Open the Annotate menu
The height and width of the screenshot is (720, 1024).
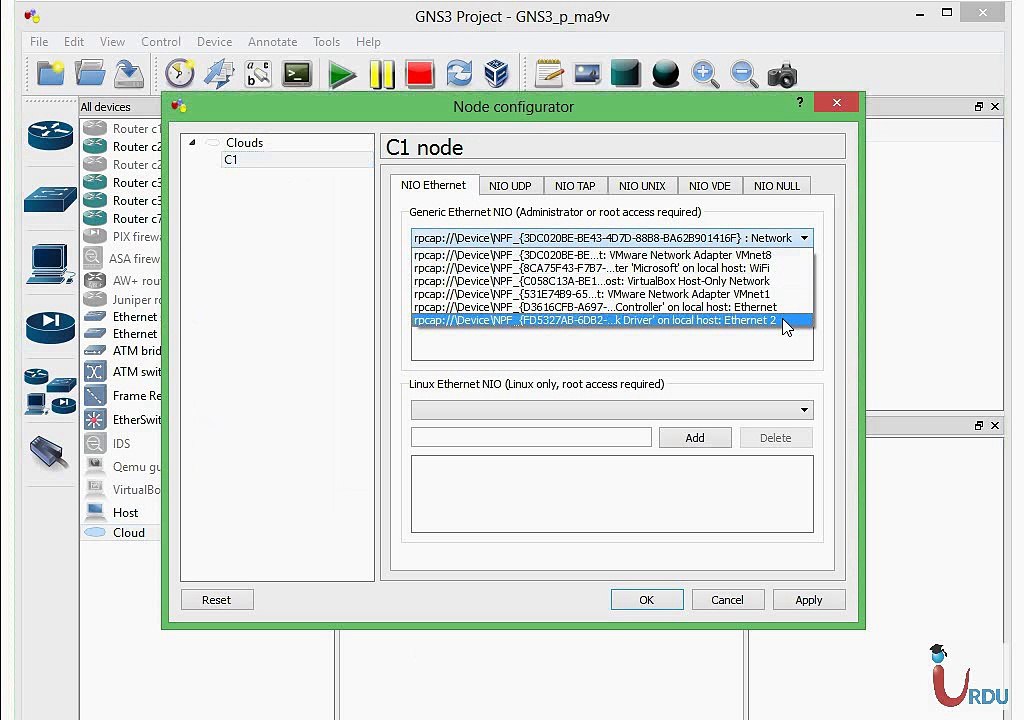click(x=272, y=42)
